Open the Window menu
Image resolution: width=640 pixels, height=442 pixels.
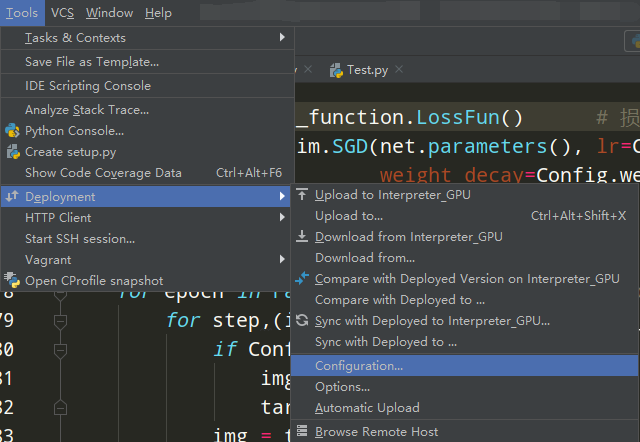[109, 13]
